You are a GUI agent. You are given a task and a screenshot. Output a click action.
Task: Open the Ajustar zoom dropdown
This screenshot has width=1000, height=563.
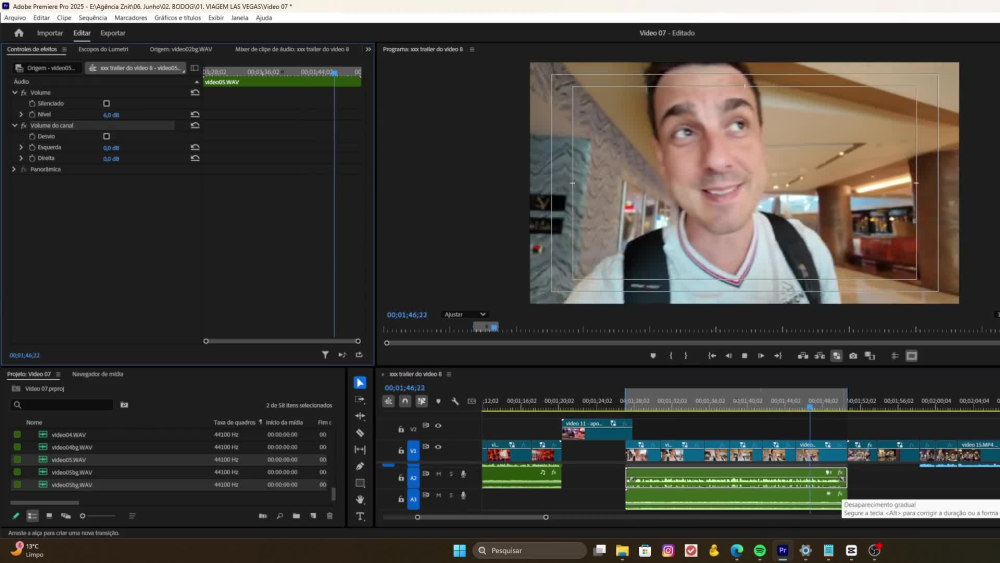click(465, 314)
